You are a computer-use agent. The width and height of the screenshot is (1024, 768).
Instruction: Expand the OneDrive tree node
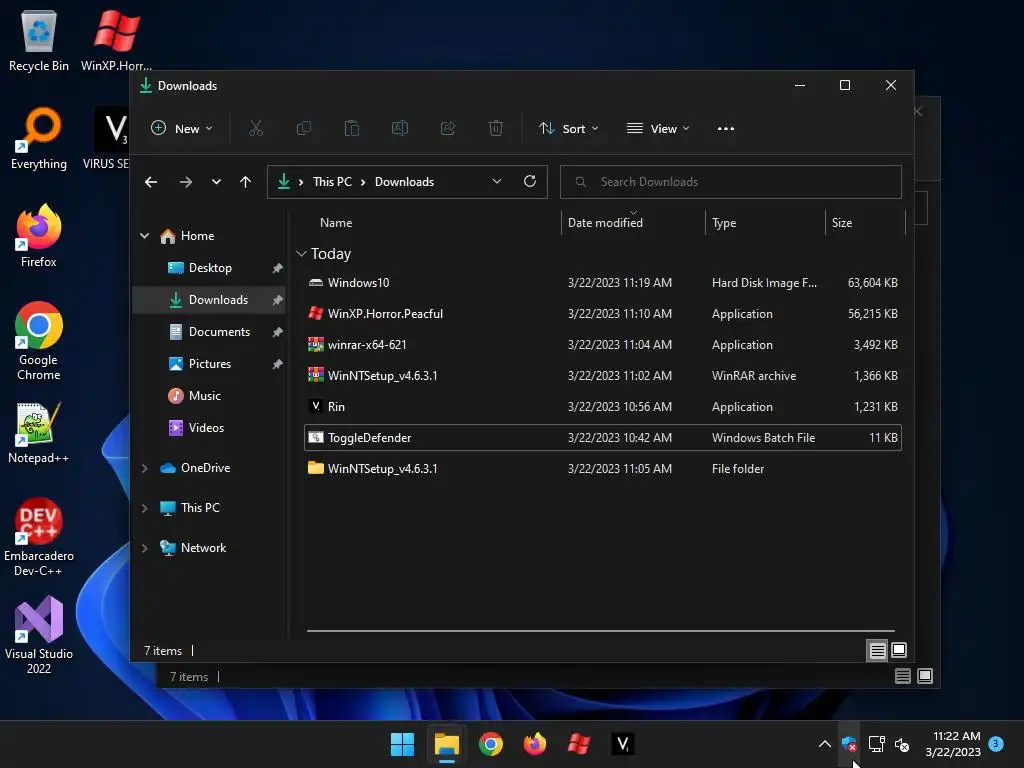coord(144,468)
